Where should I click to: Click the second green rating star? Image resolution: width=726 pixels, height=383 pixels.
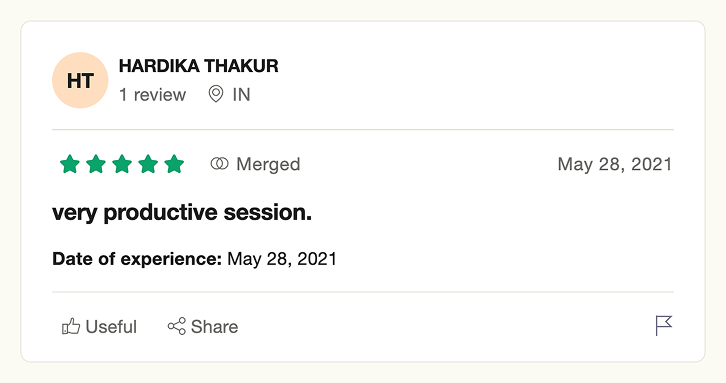[x=96, y=164]
